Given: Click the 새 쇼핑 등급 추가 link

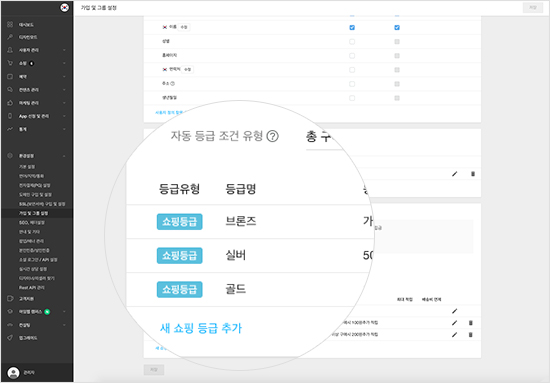Looking at the screenshot, I should 201,328.
